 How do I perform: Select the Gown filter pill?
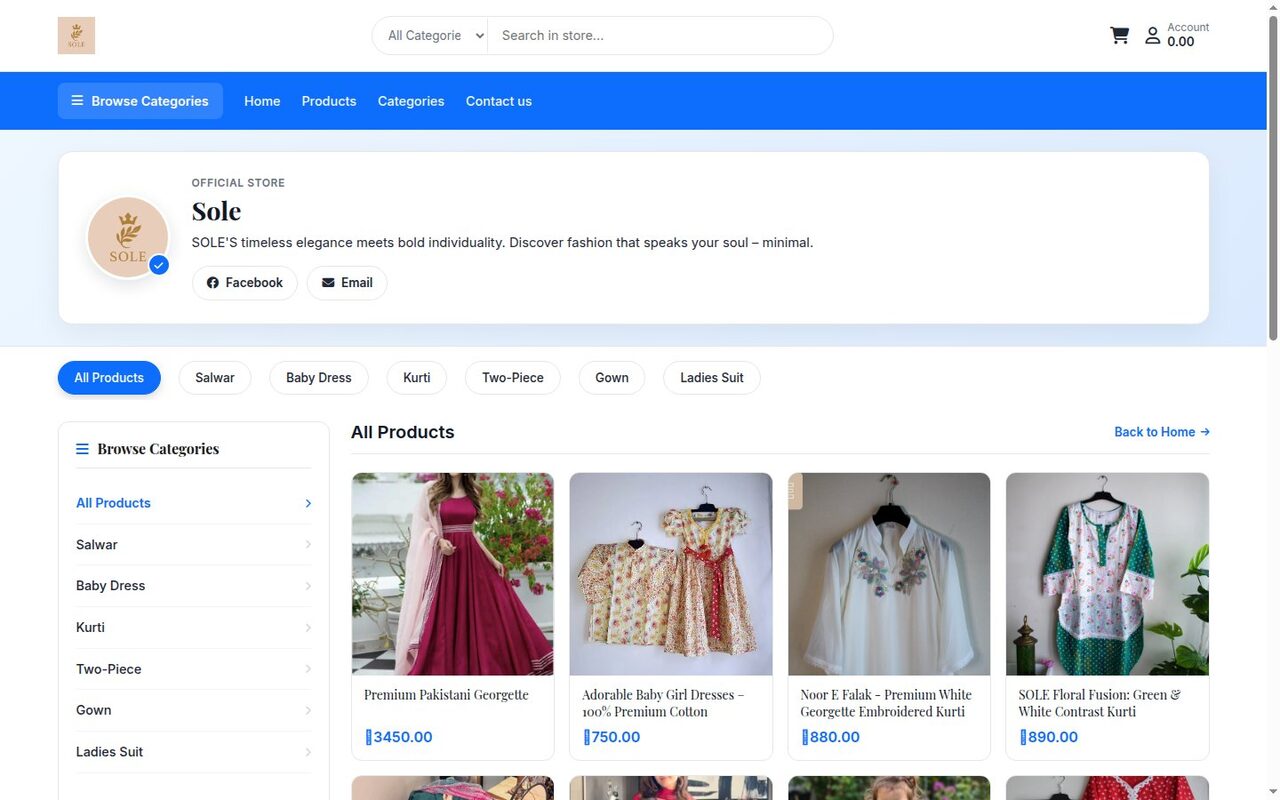click(612, 378)
